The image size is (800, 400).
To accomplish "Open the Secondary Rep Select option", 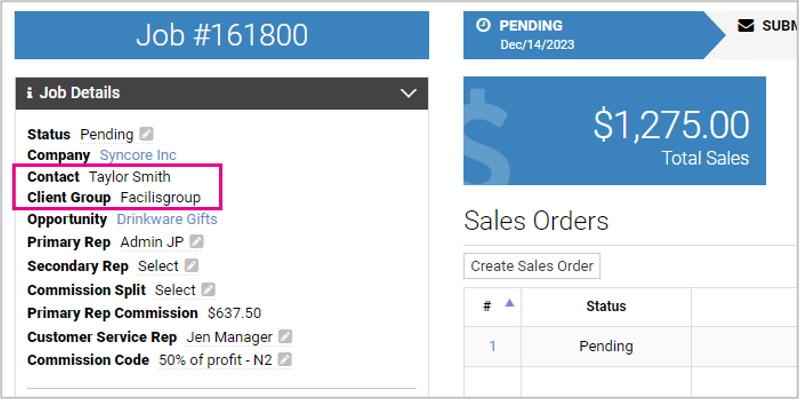I will 158,266.
